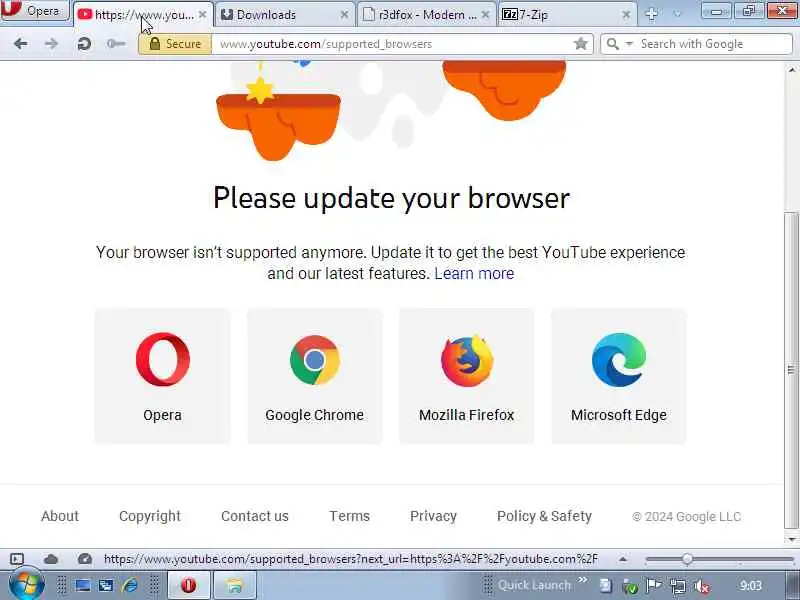Open the zoom level dropdown arrow
This screenshot has width=800, height=600.
pos(623,559)
